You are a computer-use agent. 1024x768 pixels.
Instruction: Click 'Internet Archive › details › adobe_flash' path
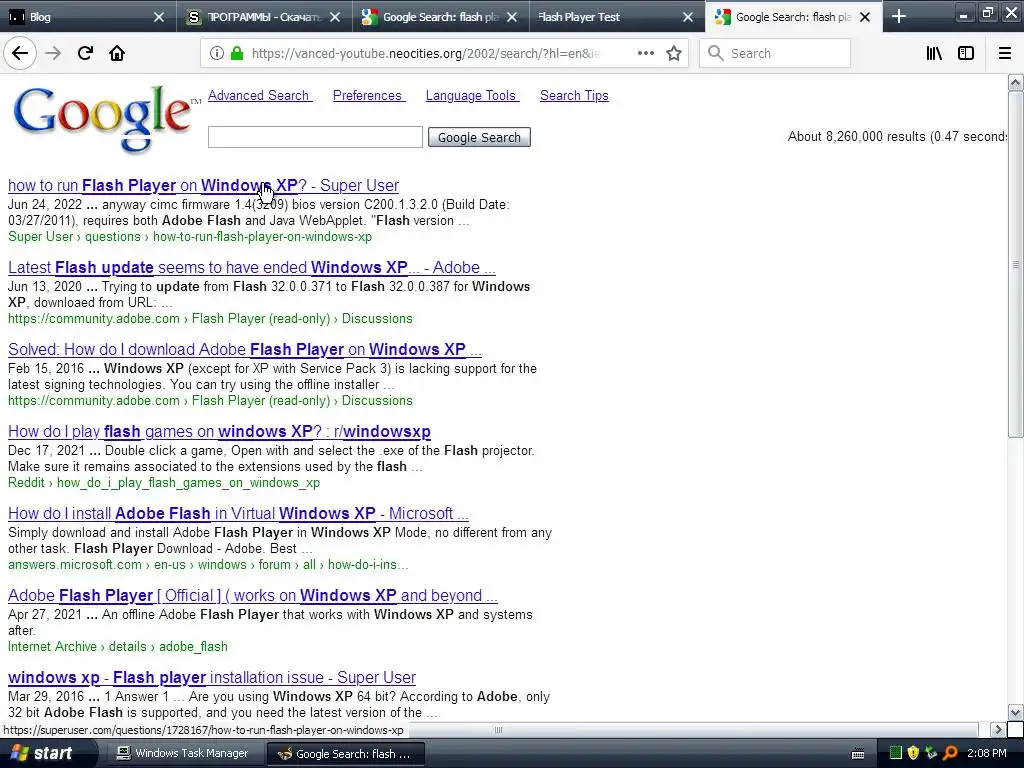tap(118, 647)
